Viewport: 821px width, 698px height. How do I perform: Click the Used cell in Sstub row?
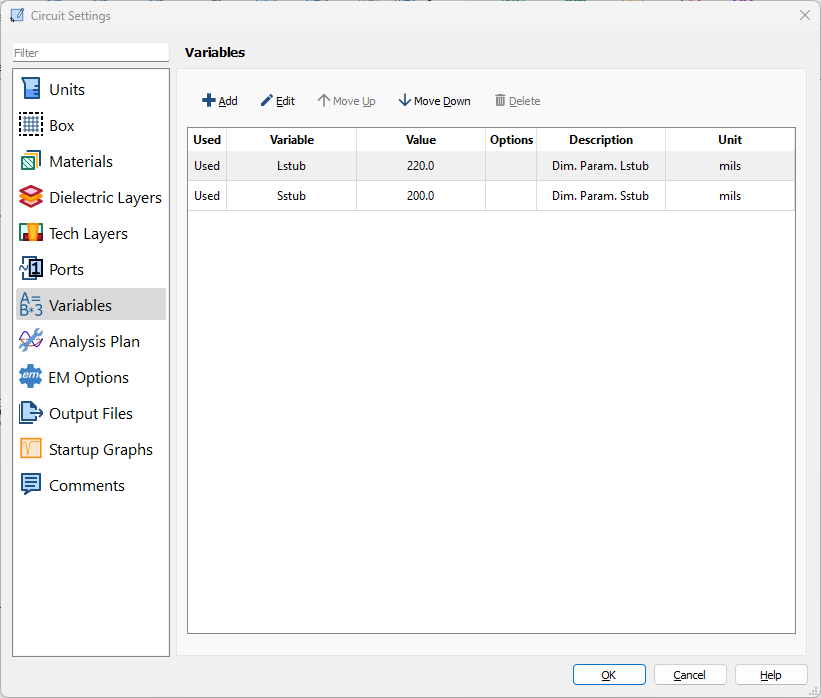click(x=207, y=196)
